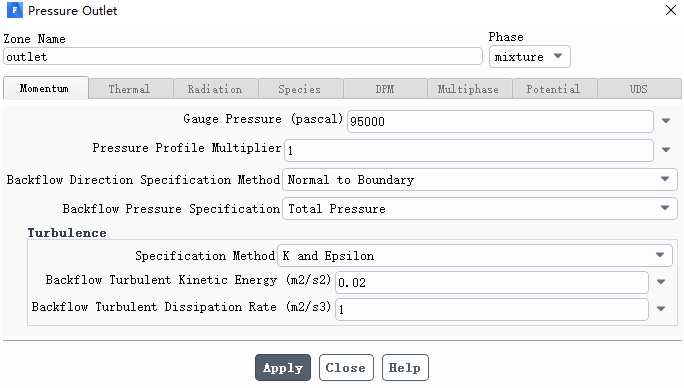Expand Gauge Pressure options arrow
This screenshot has width=684, height=388.
(666, 121)
